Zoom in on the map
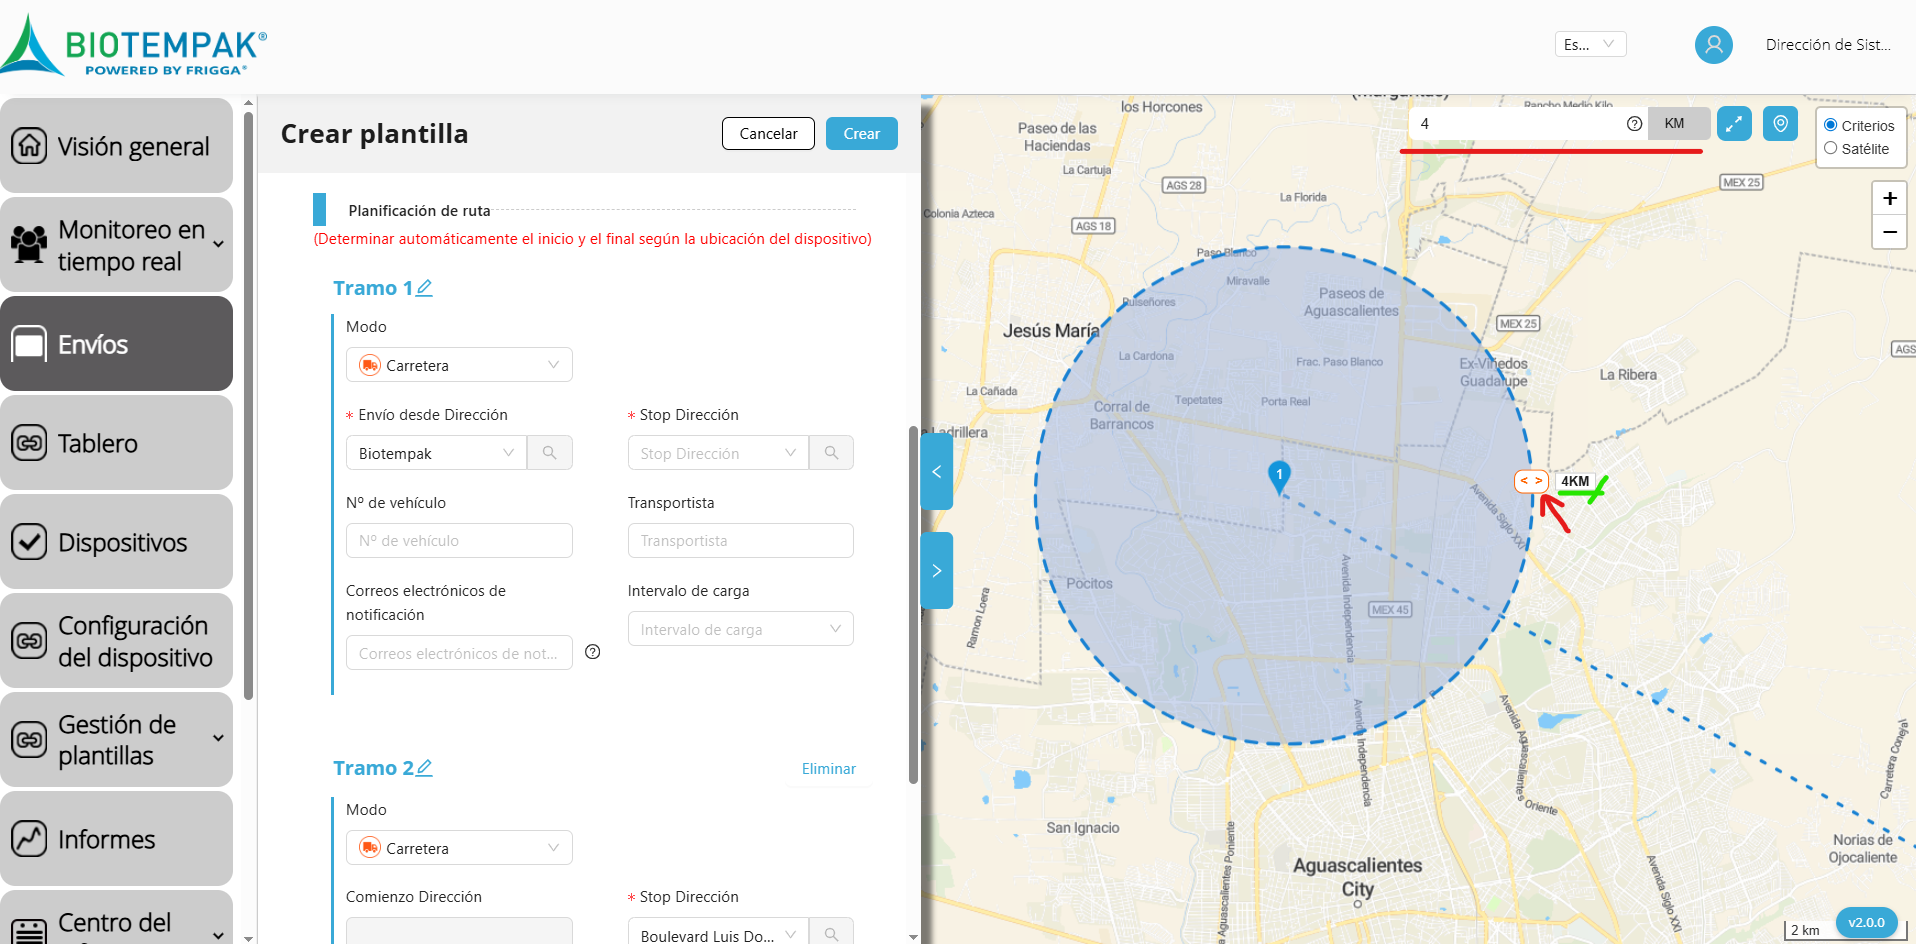 click(1889, 198)
